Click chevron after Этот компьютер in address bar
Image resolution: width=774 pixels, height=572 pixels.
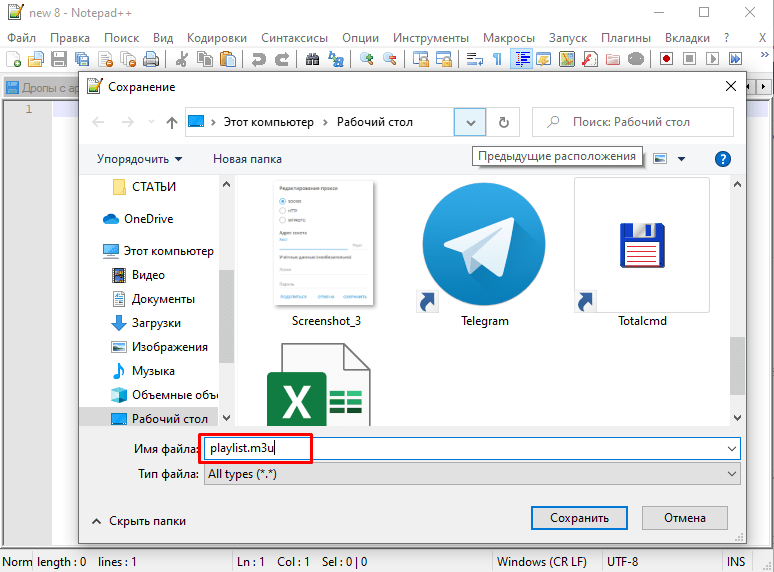(x=325, y=122)
